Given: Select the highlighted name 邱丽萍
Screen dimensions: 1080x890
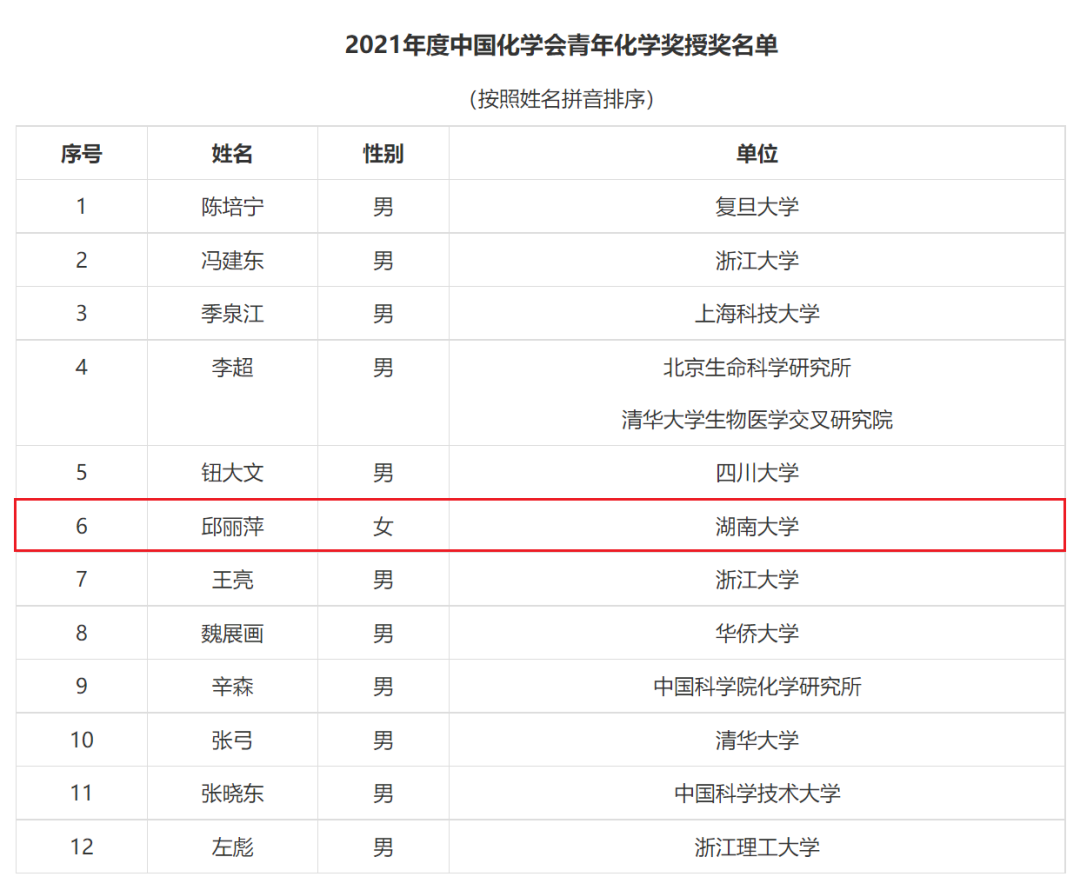Looking at the screenshot, I should click(232, 526).
